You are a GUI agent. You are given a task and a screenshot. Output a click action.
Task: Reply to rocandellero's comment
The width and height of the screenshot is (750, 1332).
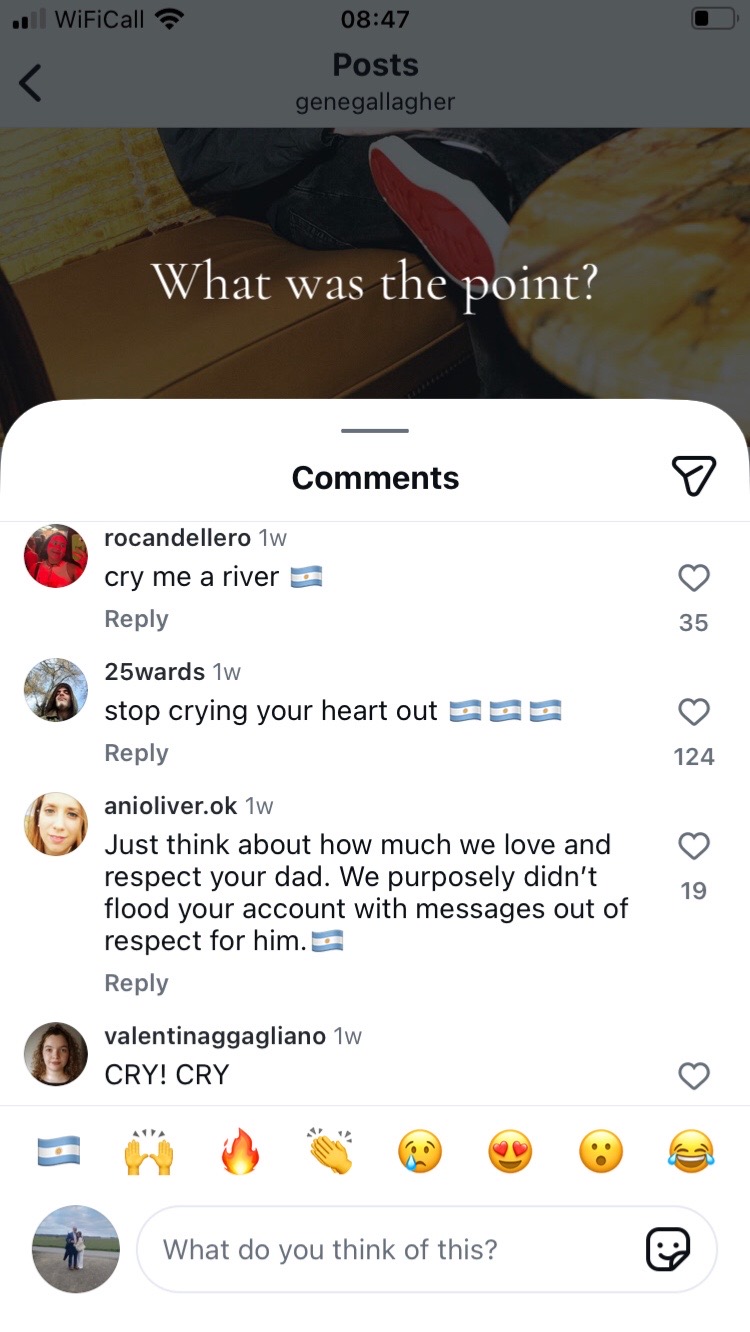[x=136, y=619]
